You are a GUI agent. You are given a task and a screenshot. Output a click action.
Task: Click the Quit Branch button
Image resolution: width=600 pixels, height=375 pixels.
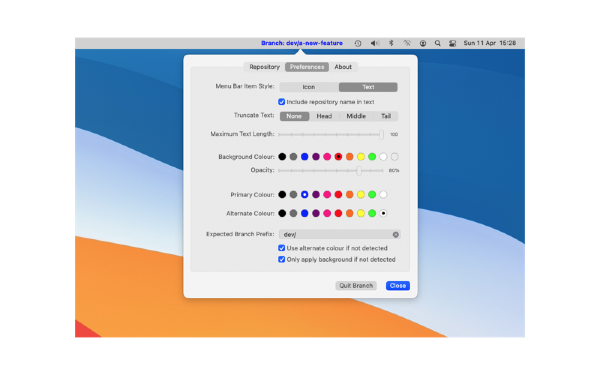pos(356,285)
